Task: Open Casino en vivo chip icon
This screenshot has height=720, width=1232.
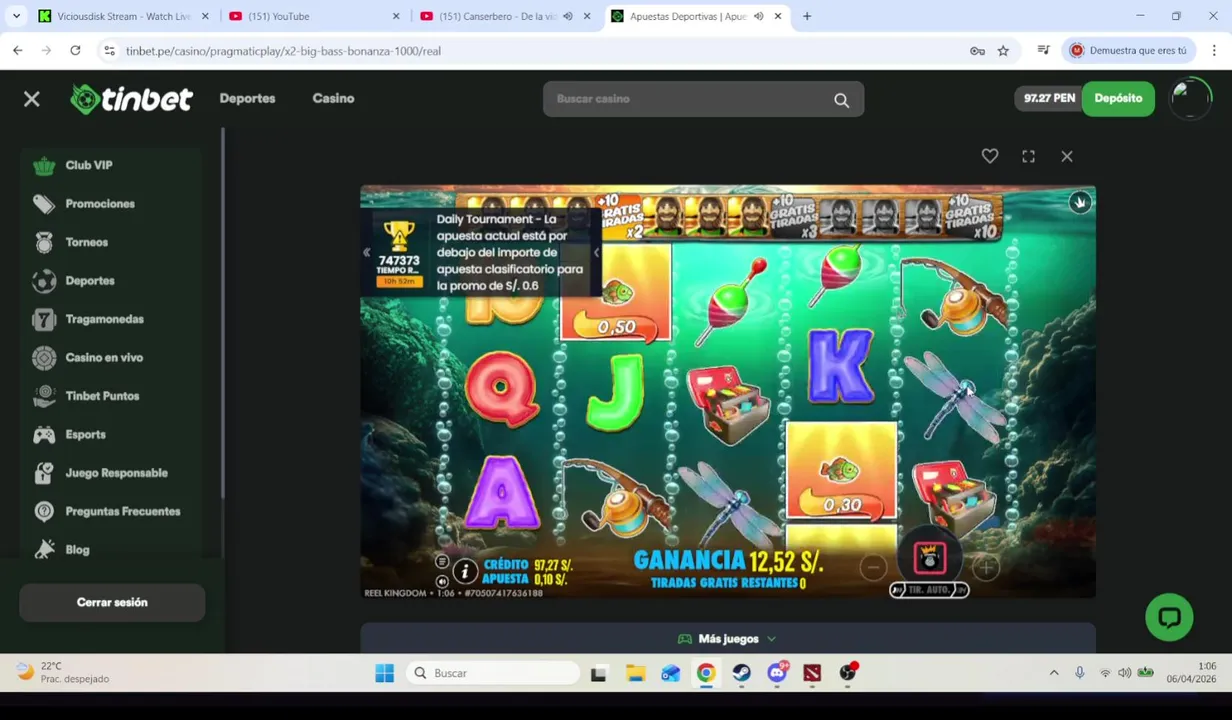Action: (x=44, y=358)
